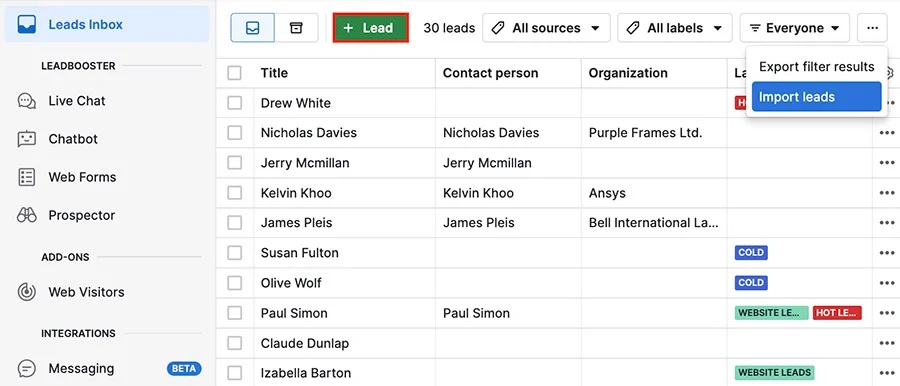
Task: Choose Export filter results menu item
Action: tap(816, 67)
